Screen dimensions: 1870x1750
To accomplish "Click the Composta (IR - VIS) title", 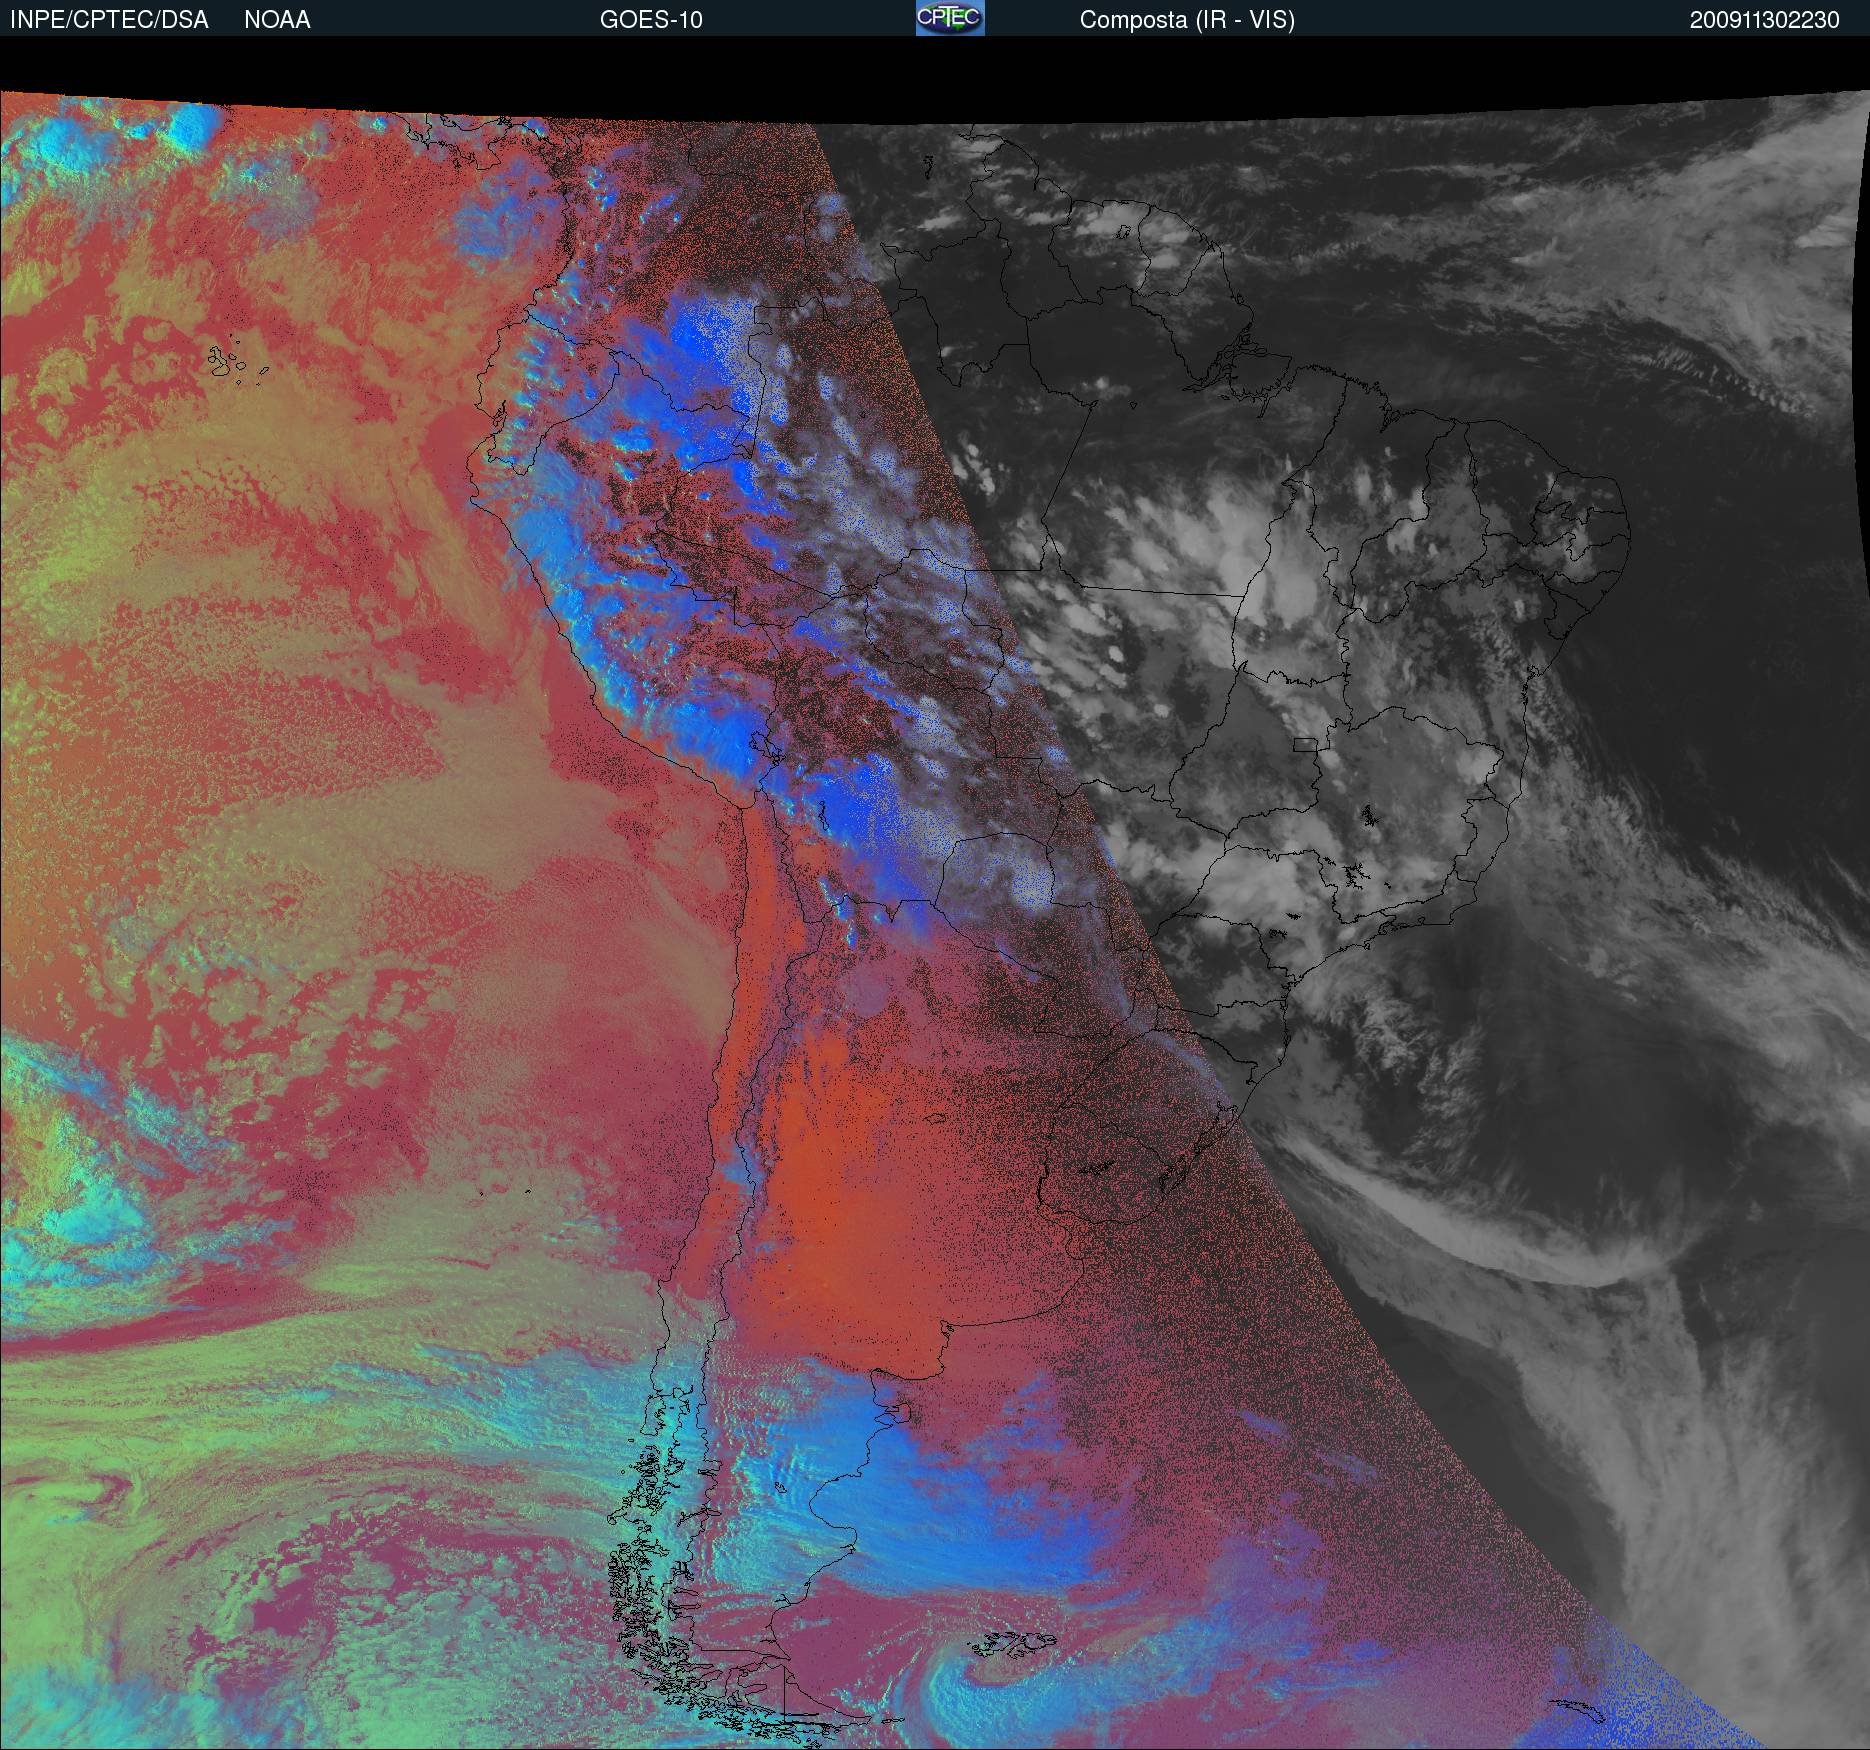I will (1187, 20).
